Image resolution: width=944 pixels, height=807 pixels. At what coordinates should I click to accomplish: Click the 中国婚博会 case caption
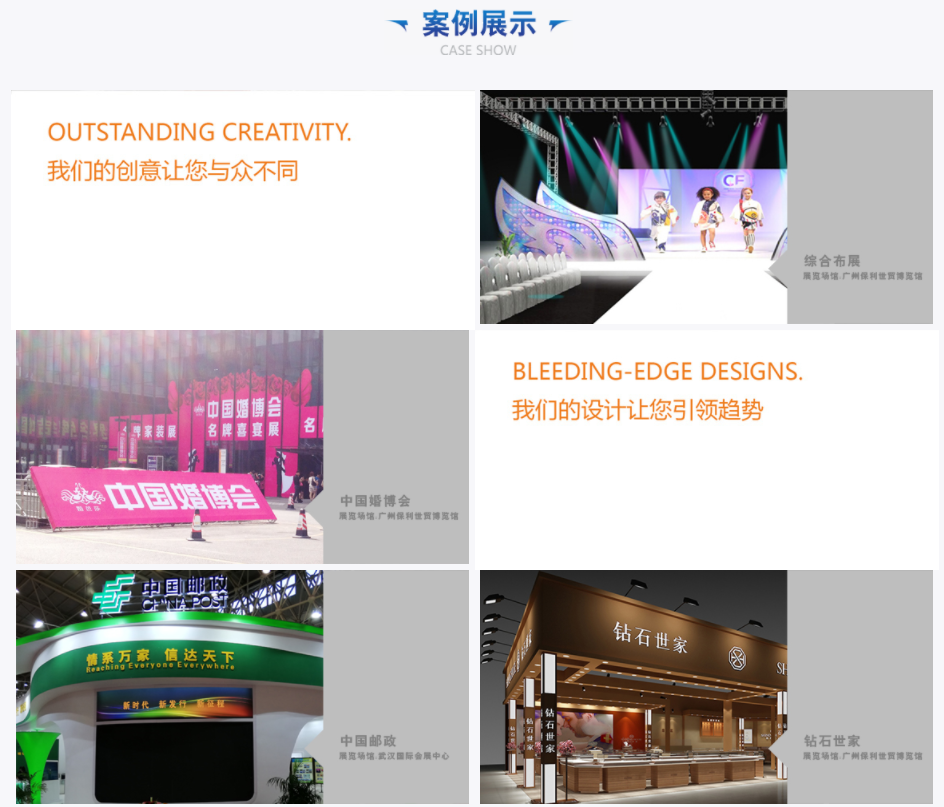[375, 500]
